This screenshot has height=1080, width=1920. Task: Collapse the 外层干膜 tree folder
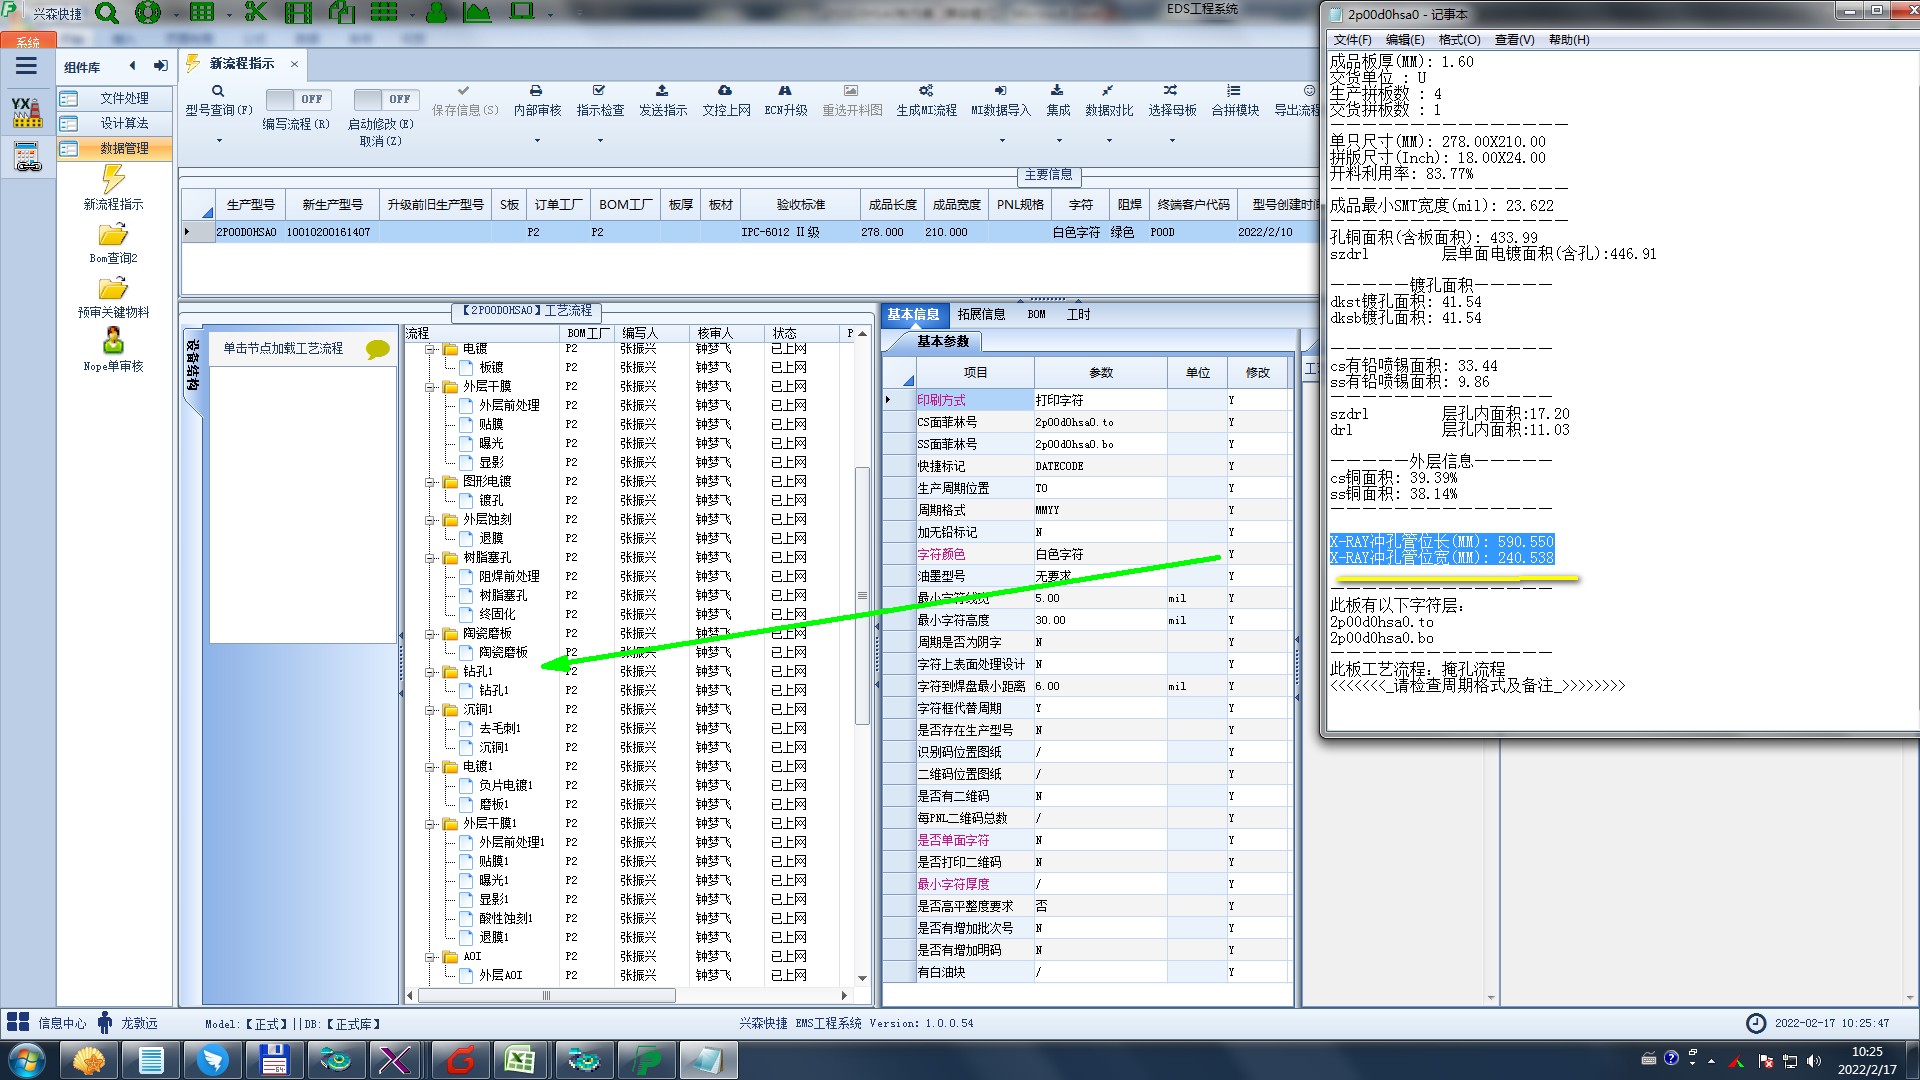click(430, 386)
